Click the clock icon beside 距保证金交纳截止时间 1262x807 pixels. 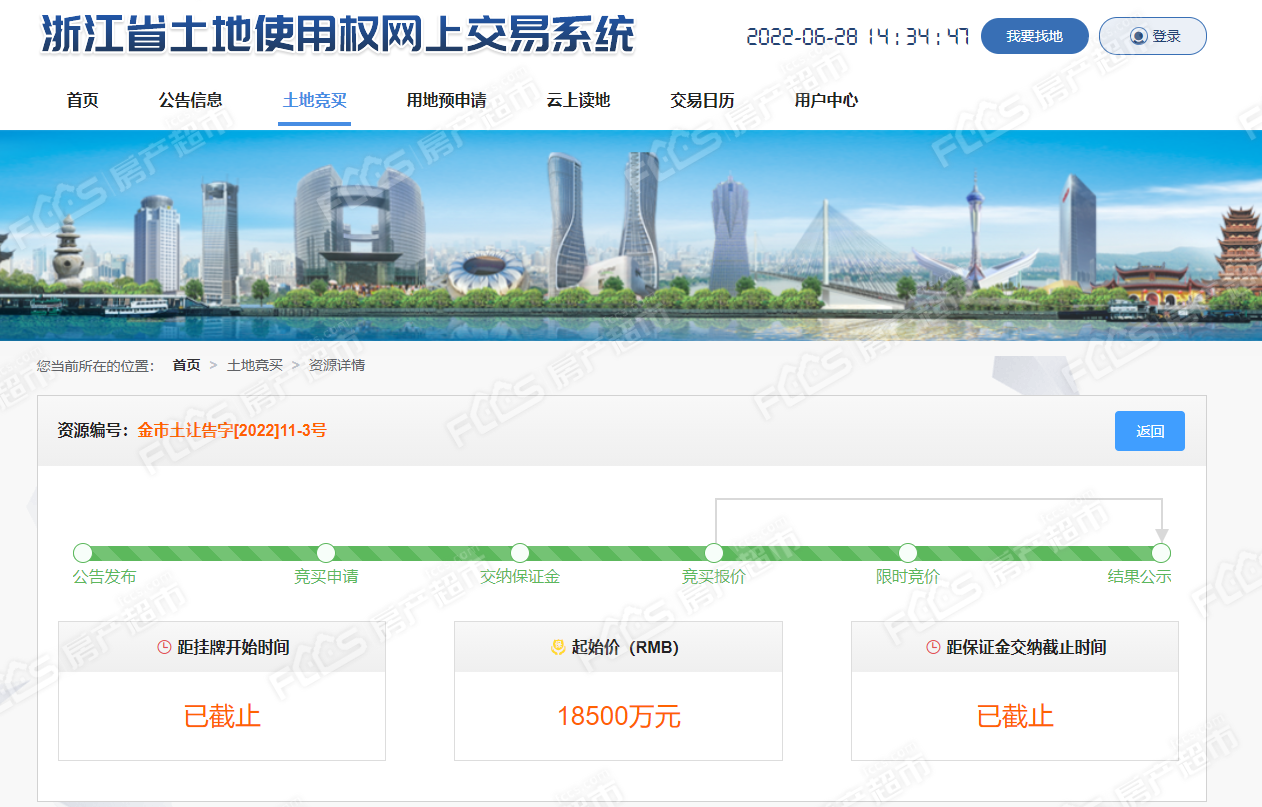tap(933, 647)
